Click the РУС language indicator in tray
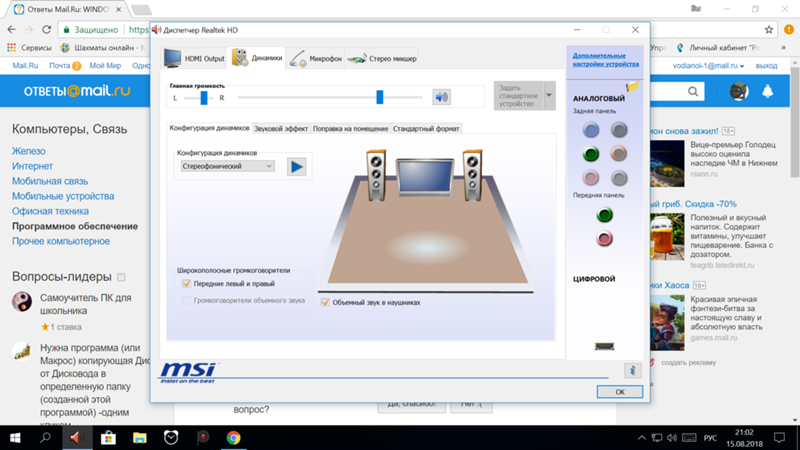This screenshot has width=800, height=450. click(x=710, y=438)
